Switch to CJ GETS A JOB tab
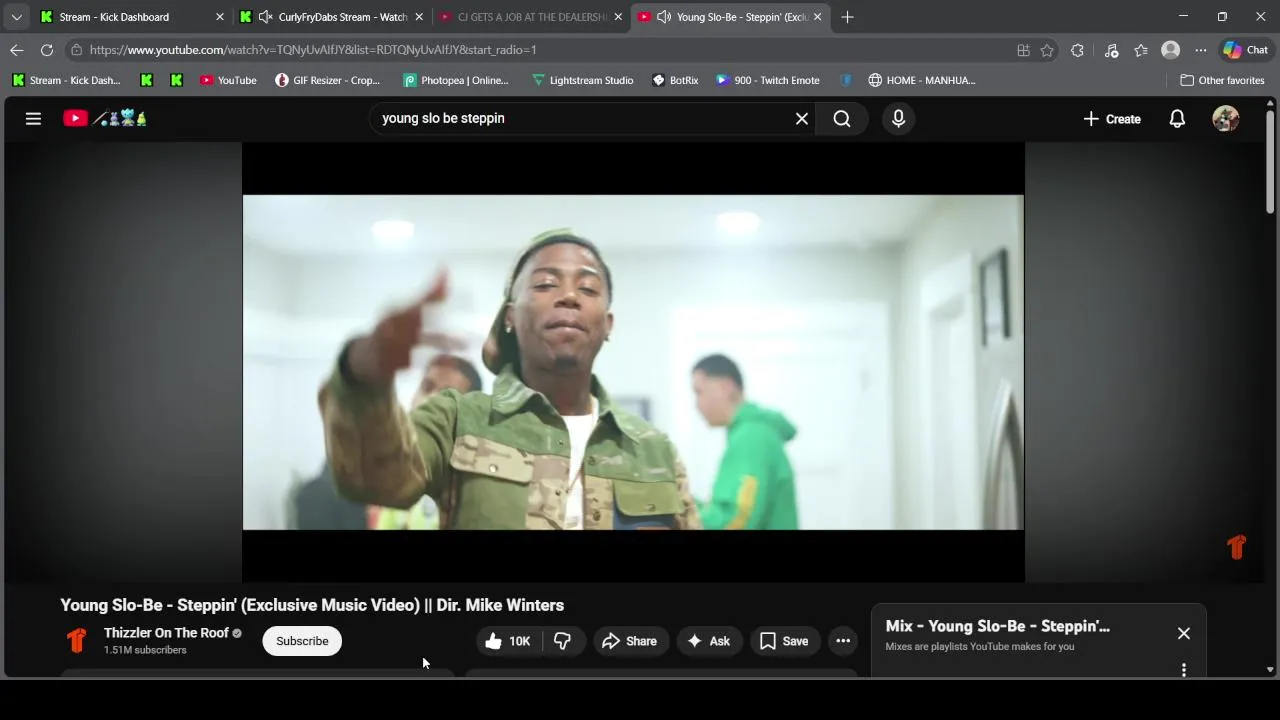 tap(530, 17)
